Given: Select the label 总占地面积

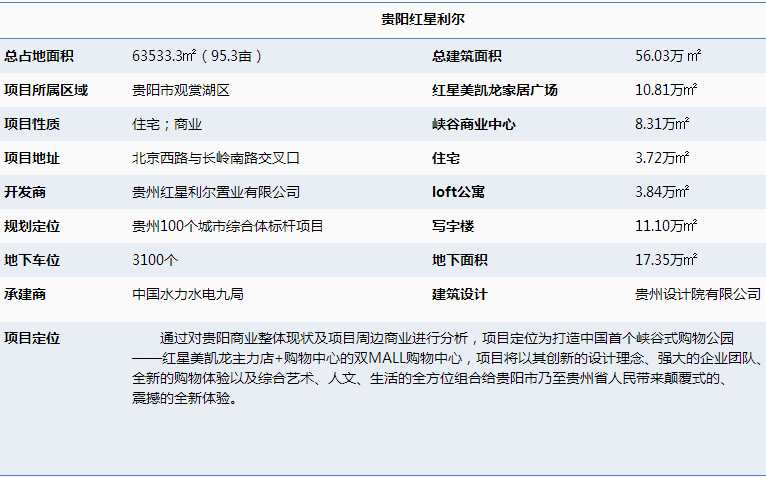Looking at the screenshot, I should tap(39, 56).
